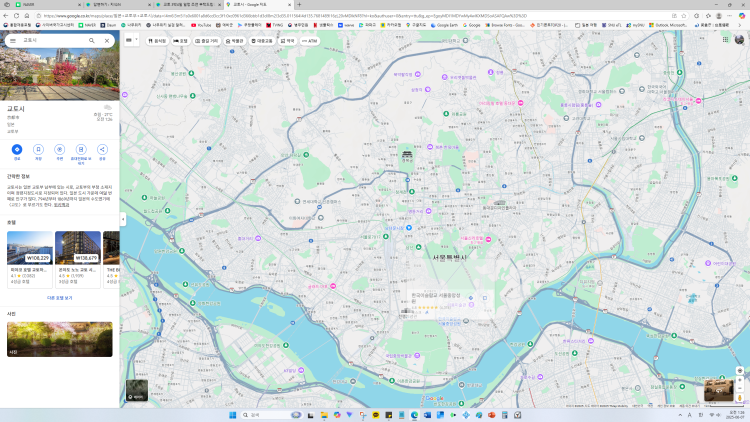The image size is (750, 422).
Task: Open the Google Earth bookmark
Action: tap(444, 25)
